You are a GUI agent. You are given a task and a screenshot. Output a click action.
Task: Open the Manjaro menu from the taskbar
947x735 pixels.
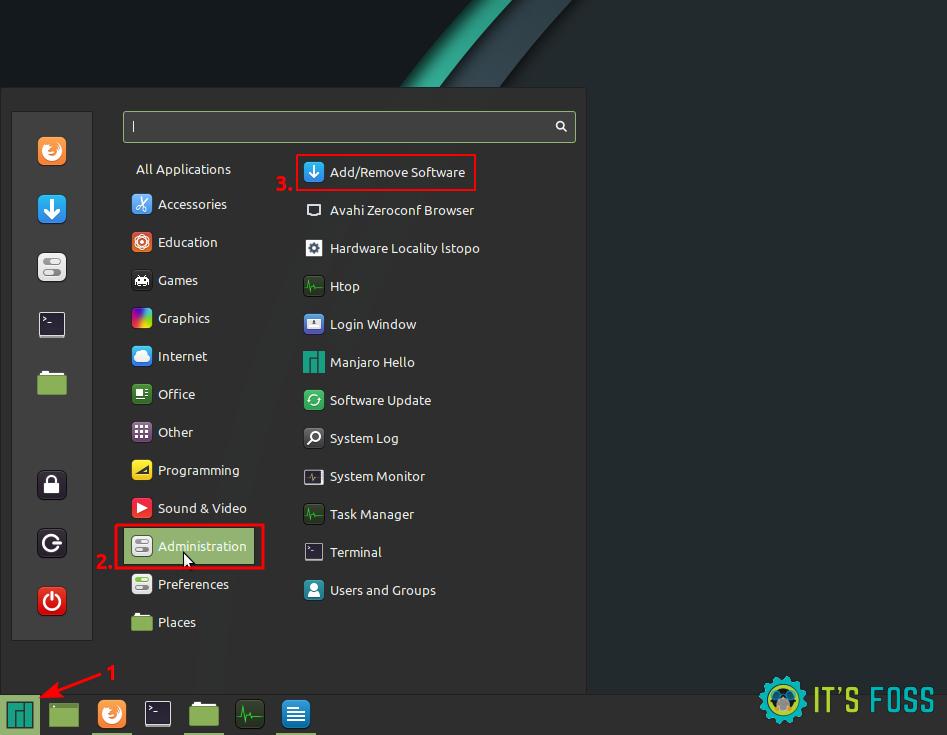(20, 713)
